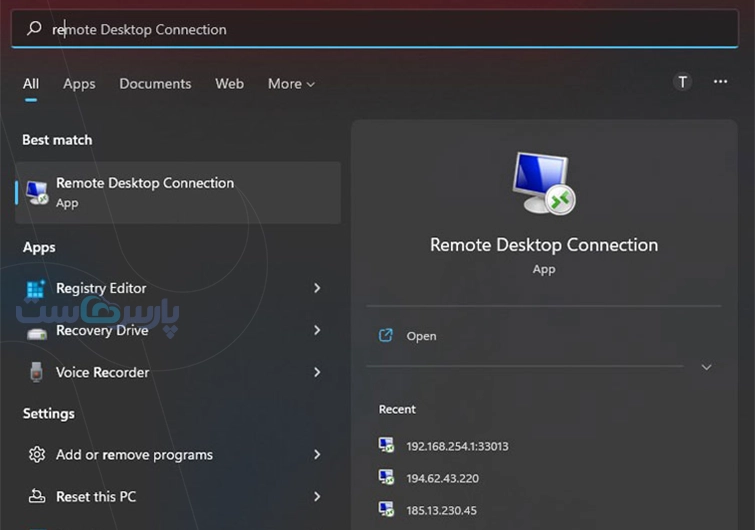The image size is (755, 530).
Task: Switch to the Apps filter tab
Action: point(79,84)
